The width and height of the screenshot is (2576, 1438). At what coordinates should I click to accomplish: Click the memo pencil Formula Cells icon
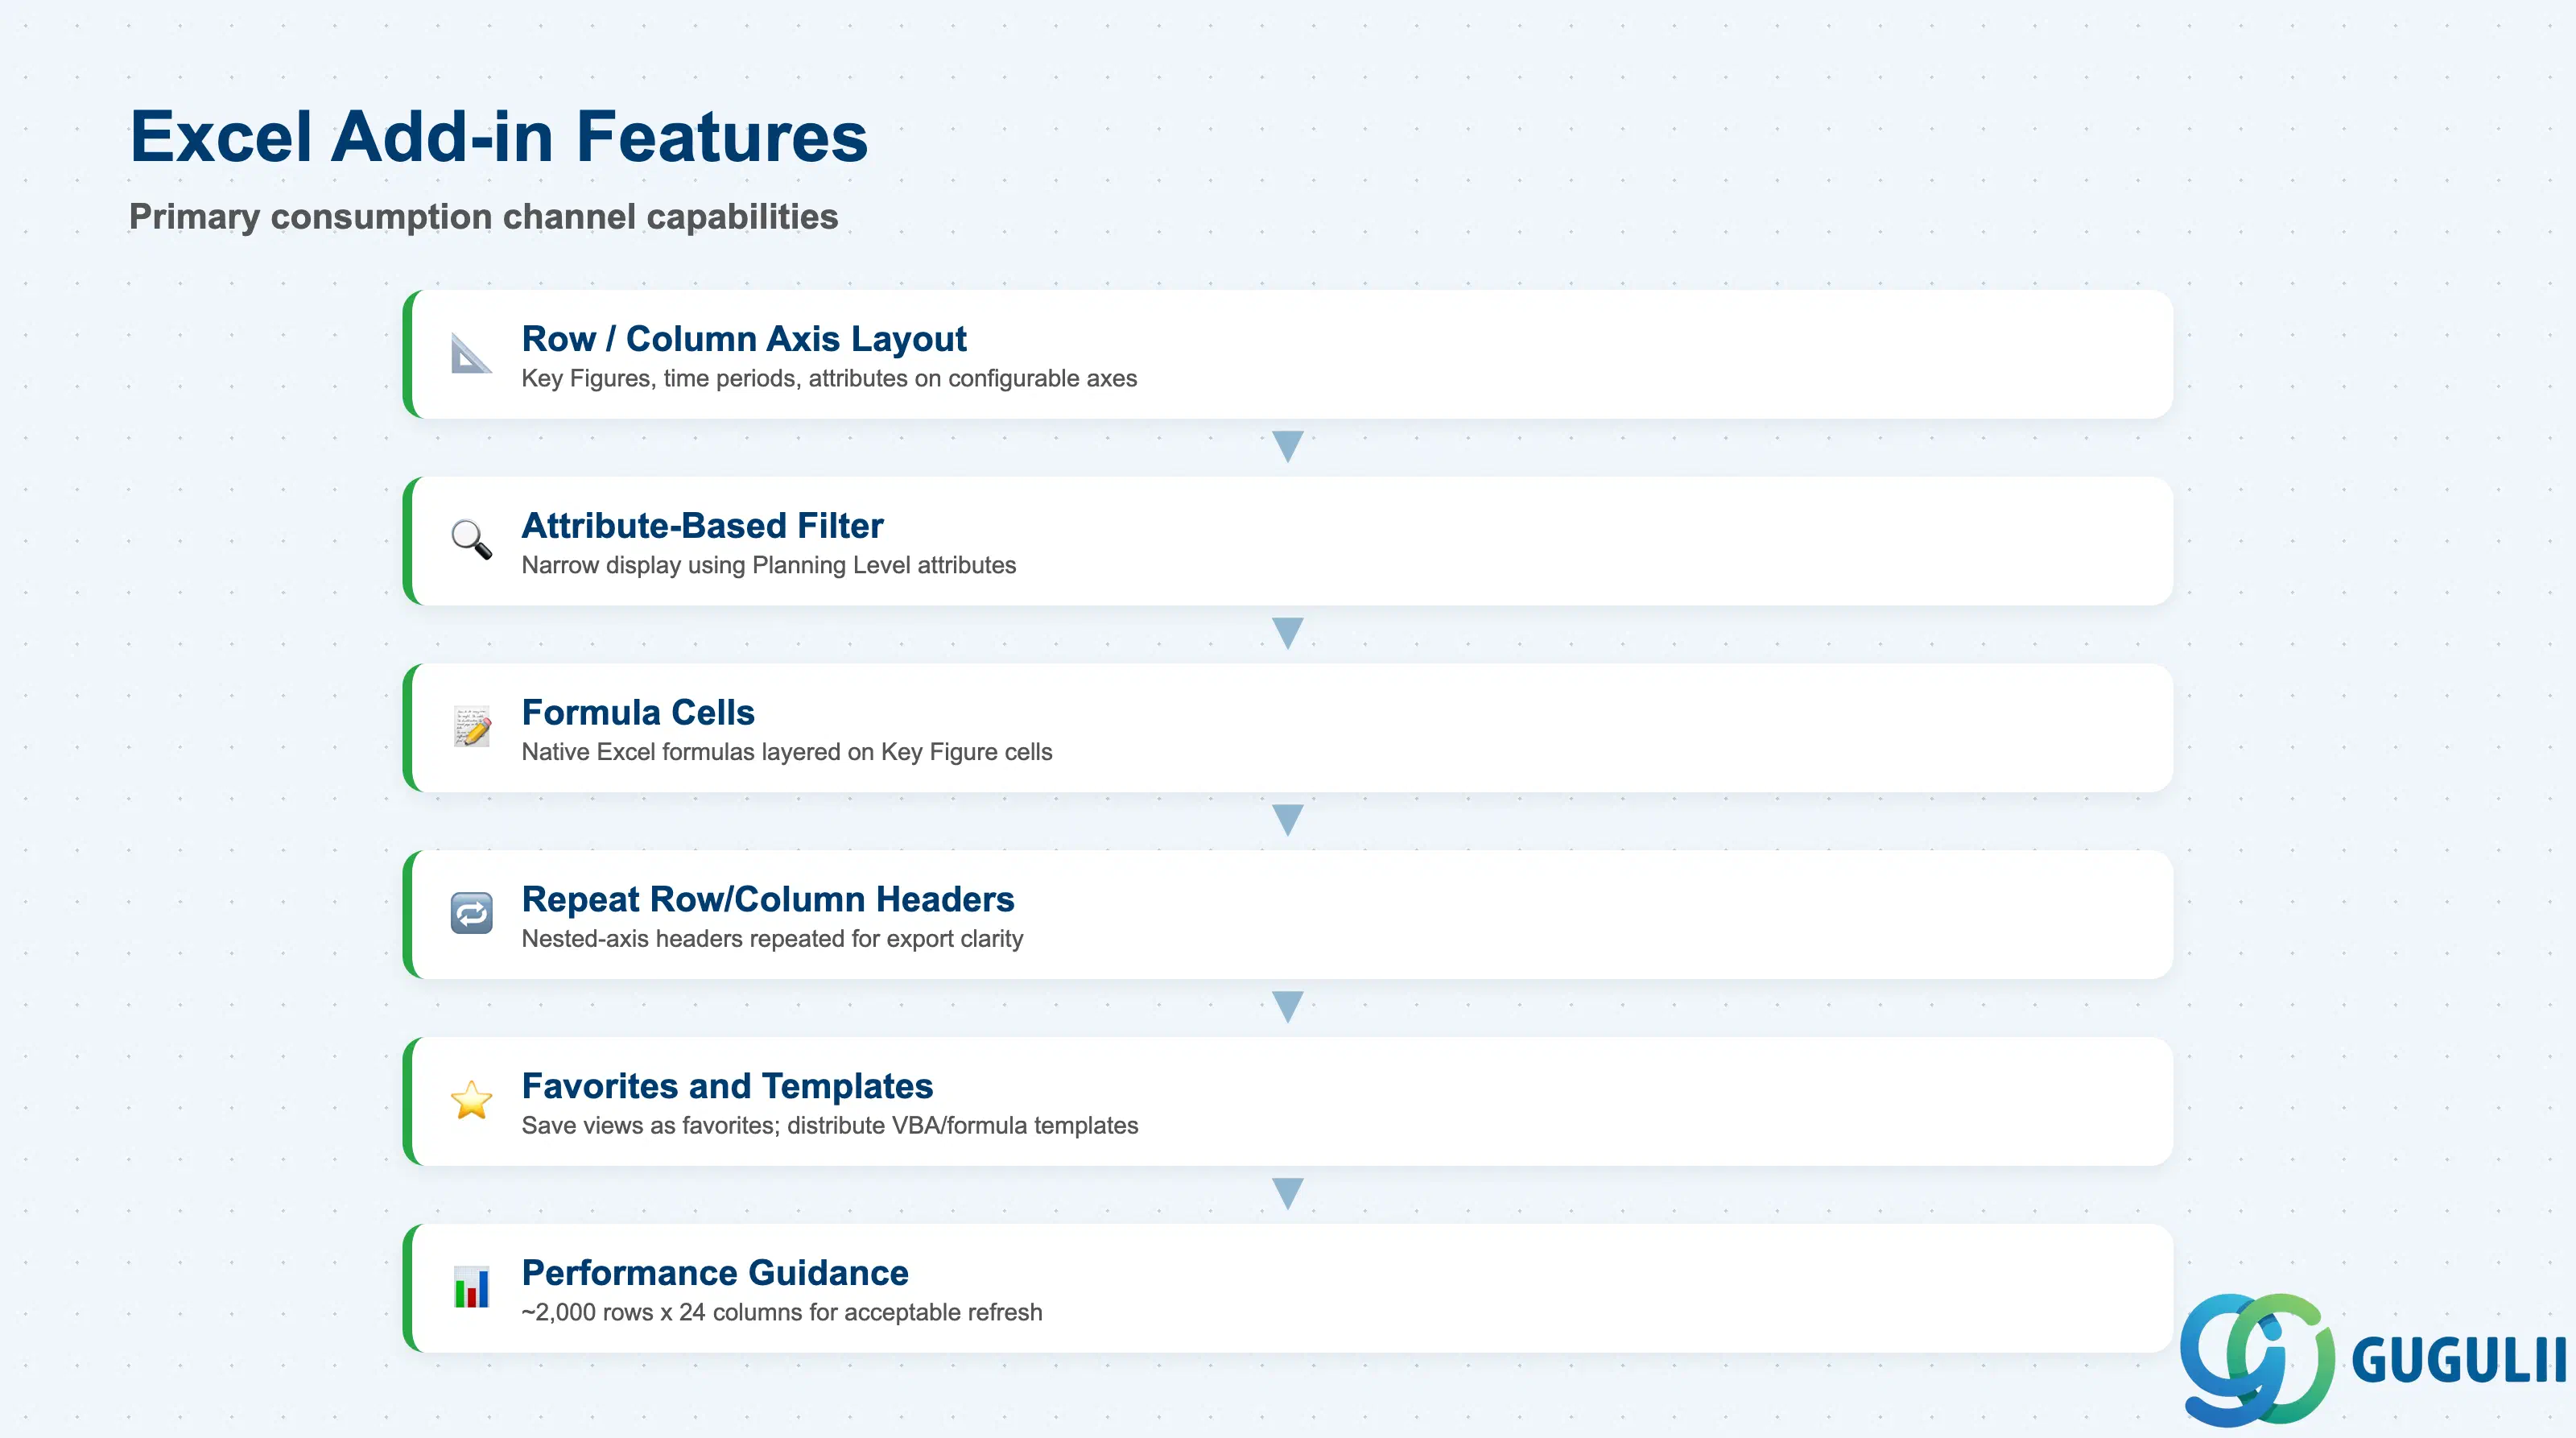pyautogui.click(x=471, y=727)
